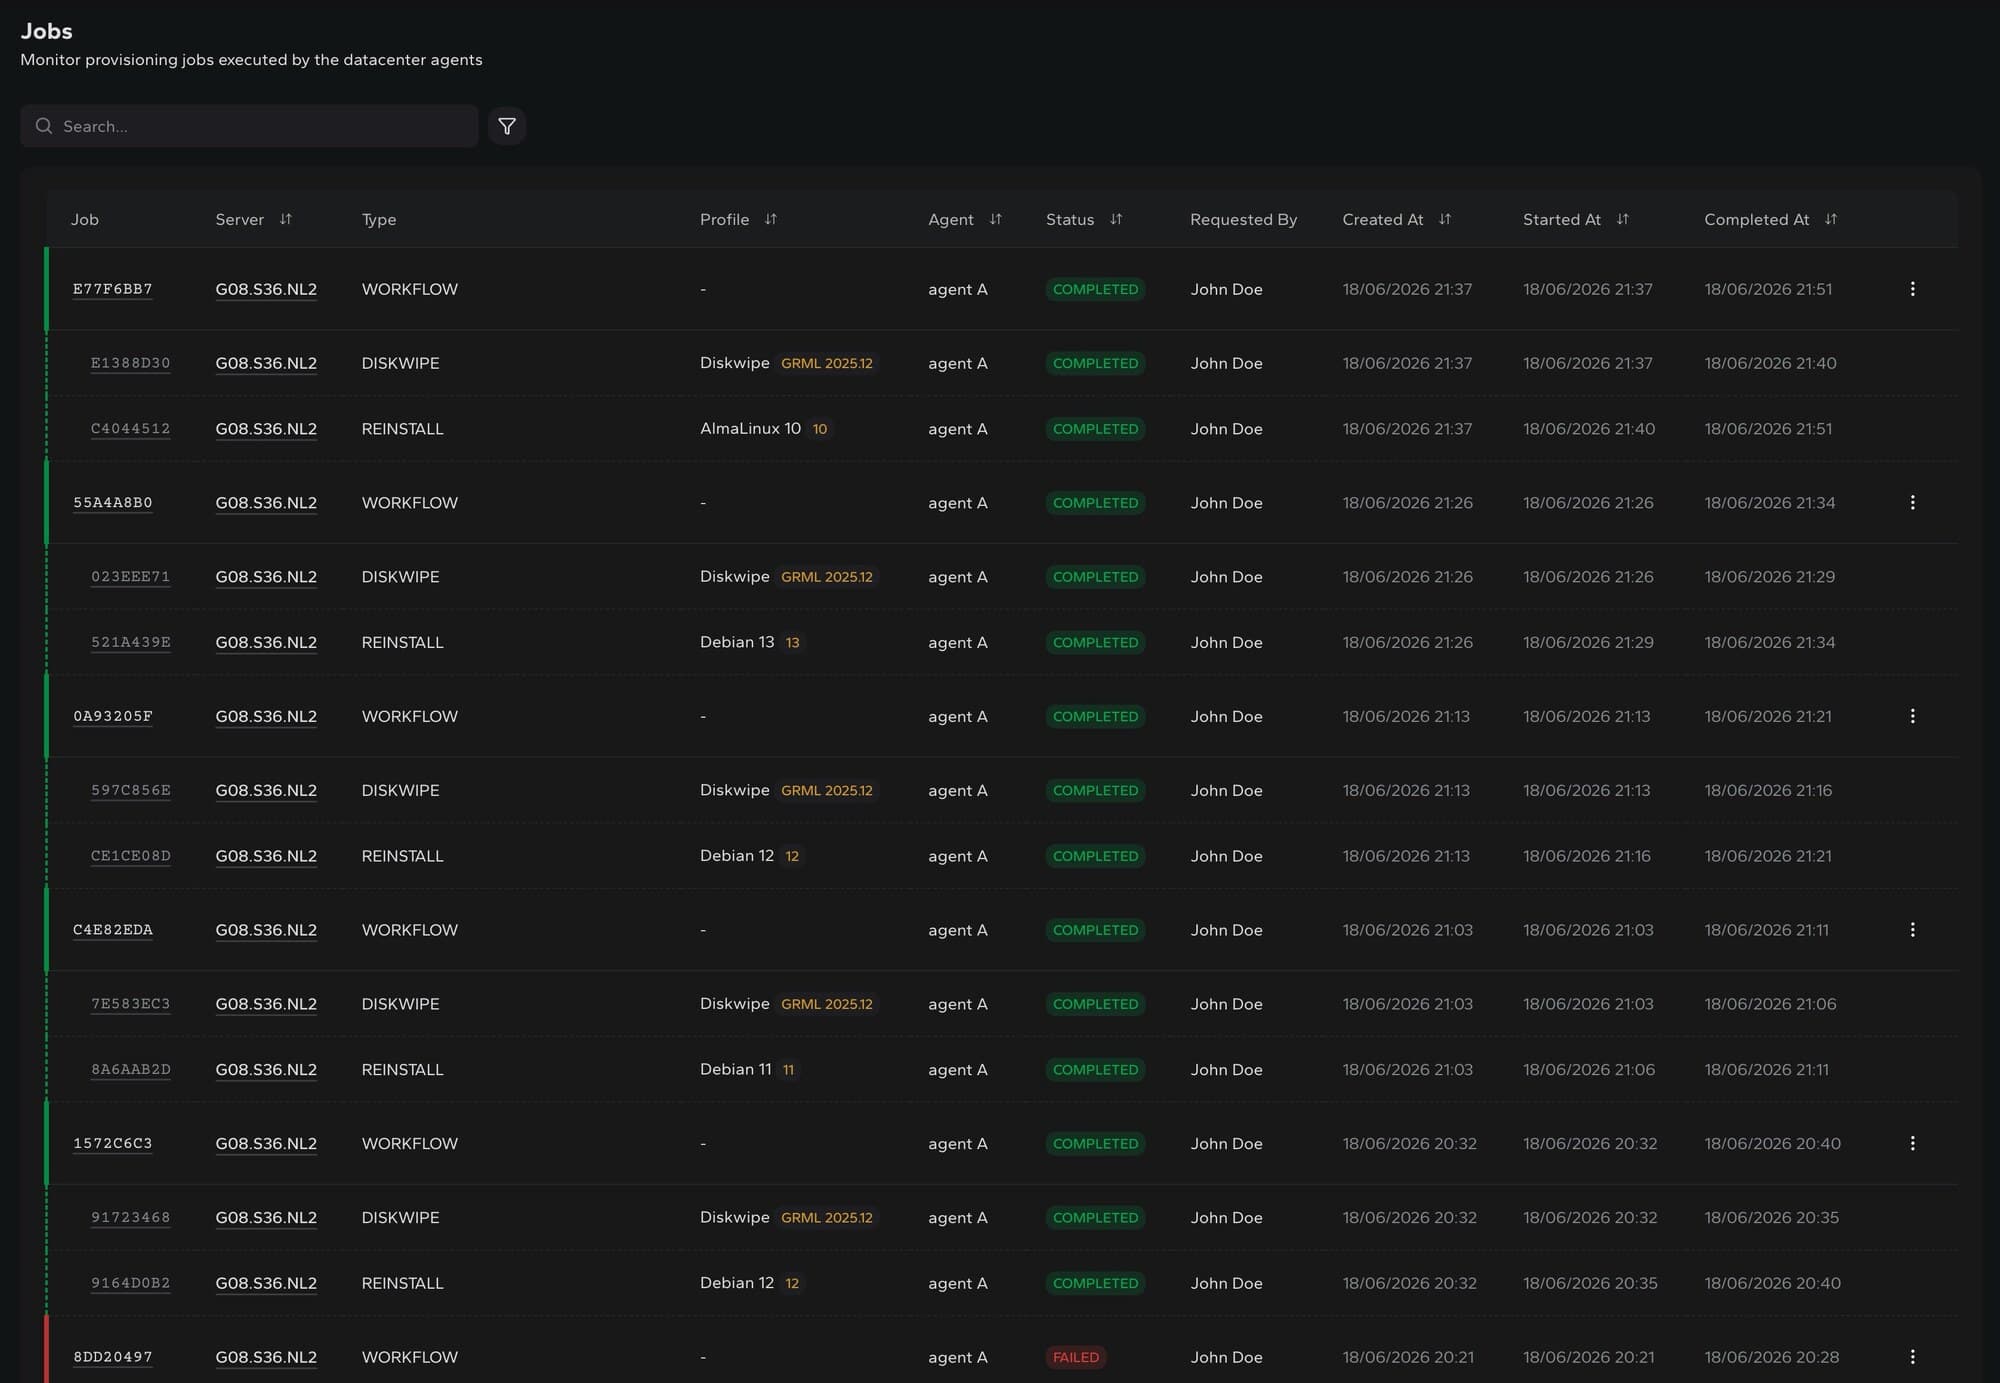Viewport: 2000px width, 1383px height.
Task: Sort by Started At column arrows
Action: [1623, 219]
